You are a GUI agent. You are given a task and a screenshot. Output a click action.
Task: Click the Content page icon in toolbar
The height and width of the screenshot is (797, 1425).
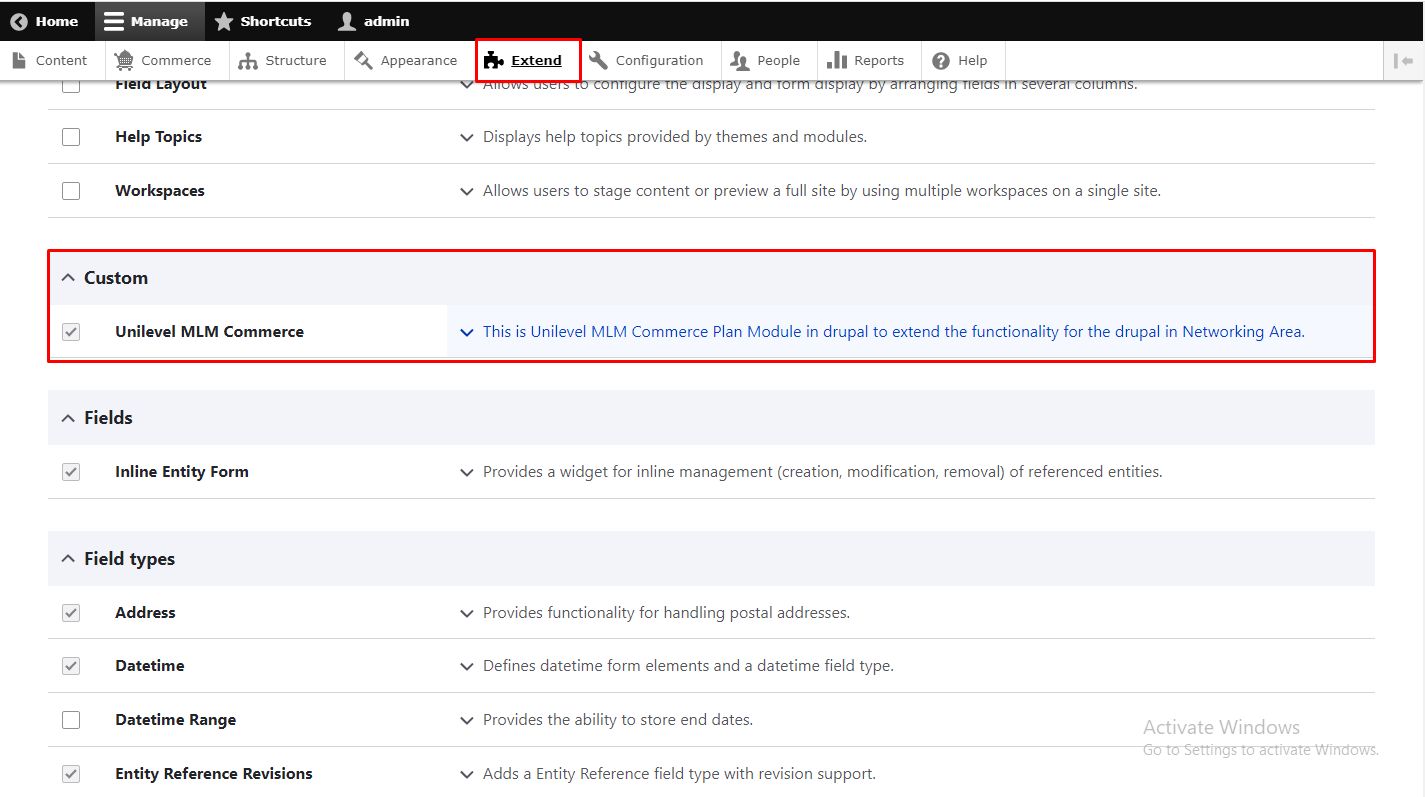tap(19, 61)
